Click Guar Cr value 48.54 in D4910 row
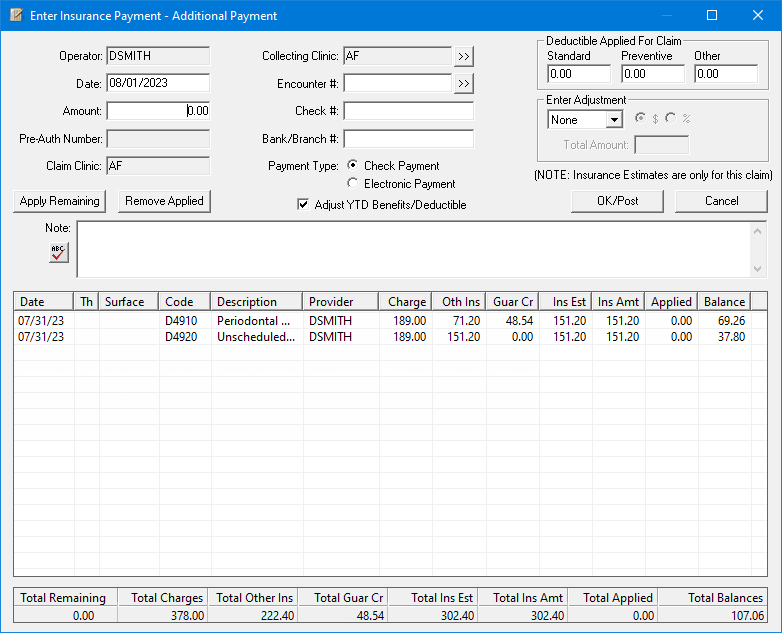The height and width of the screenshot is (633, 782). pyautogui.click(x=519, y=321)
